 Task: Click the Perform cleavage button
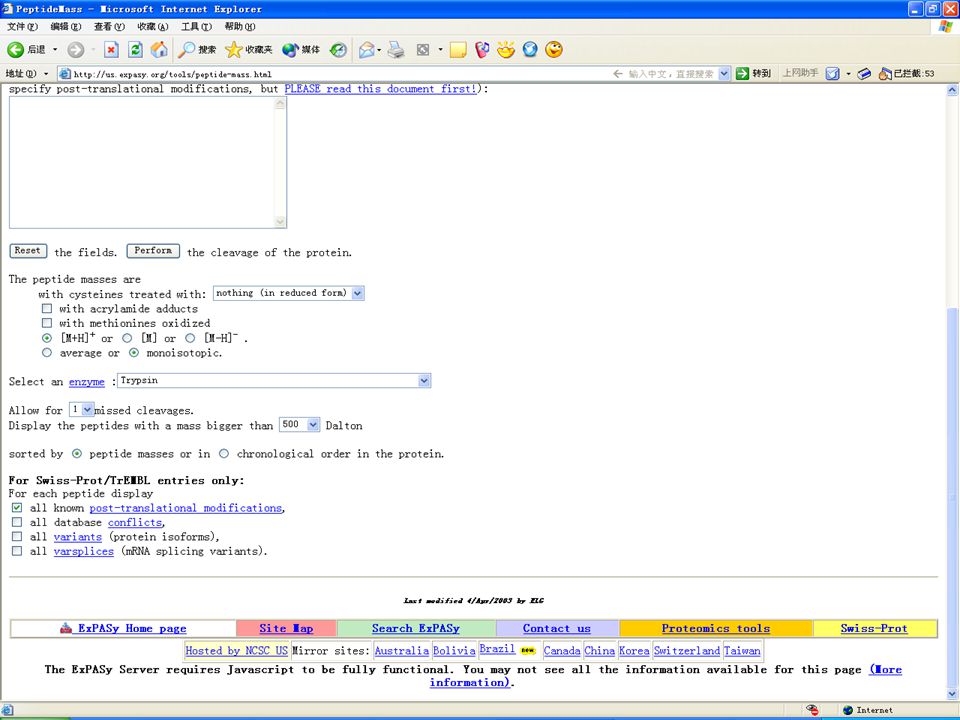click(153, 251)
